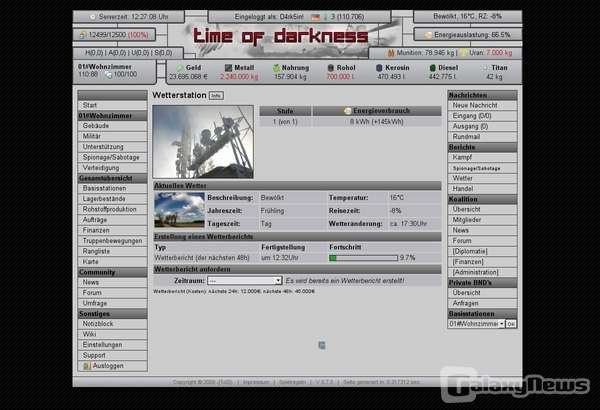Open Start in the left menu
Image resolution: width=600 pixels, height=410 pixels.
click(x=112, y=105)
